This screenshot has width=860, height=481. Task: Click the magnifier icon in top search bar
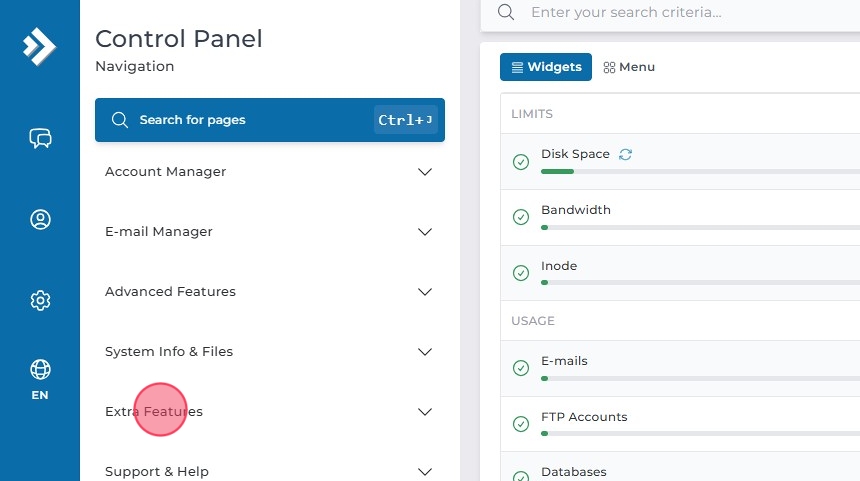click(x=506, y=13)
